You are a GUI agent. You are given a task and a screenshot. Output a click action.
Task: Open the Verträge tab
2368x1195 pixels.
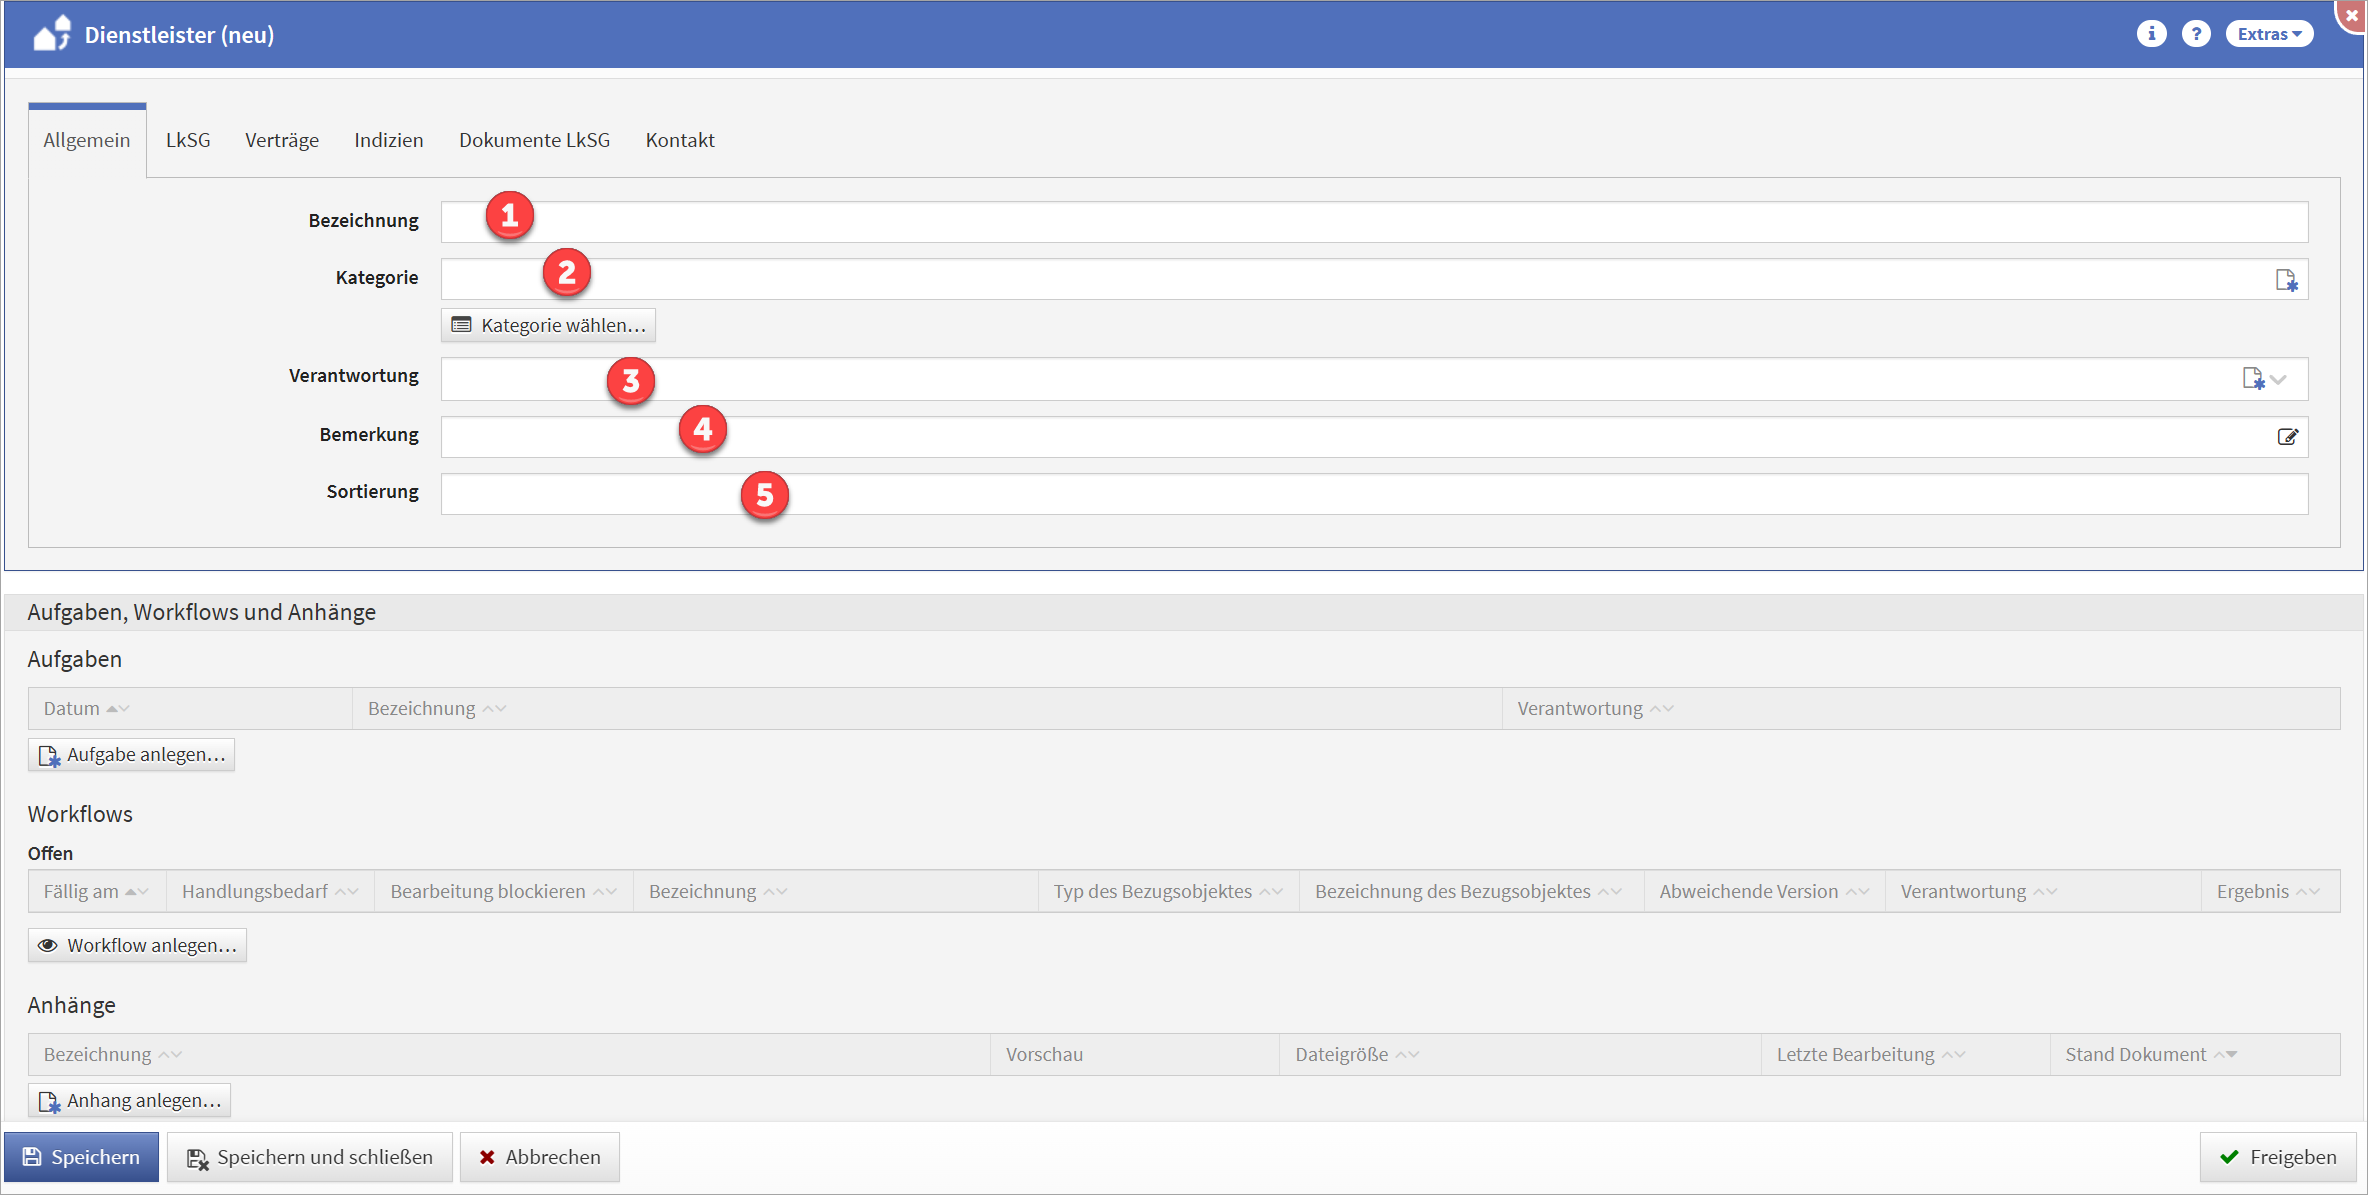(x=282, y=140)
